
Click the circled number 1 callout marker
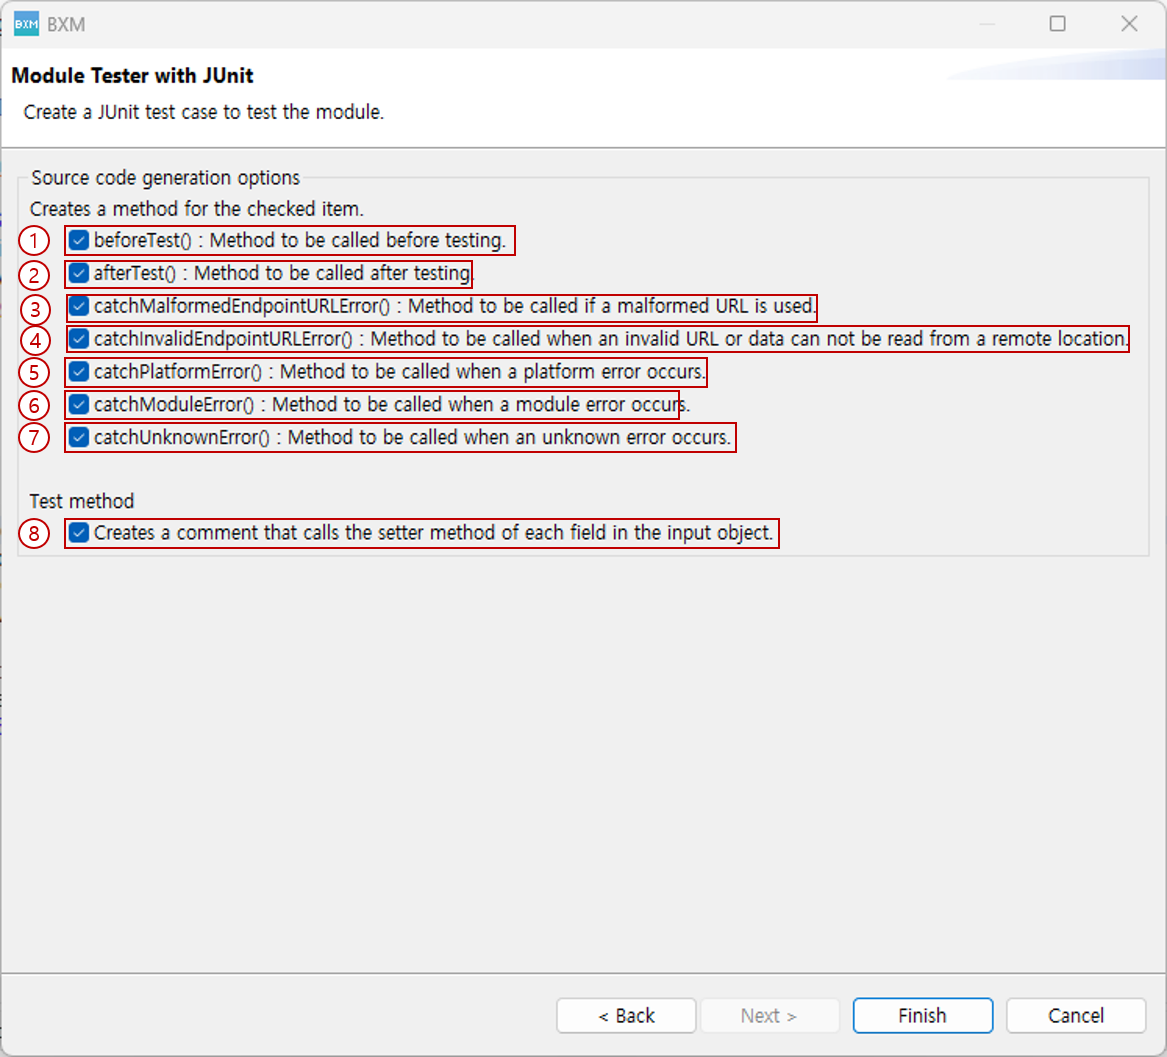coord(35,241)
